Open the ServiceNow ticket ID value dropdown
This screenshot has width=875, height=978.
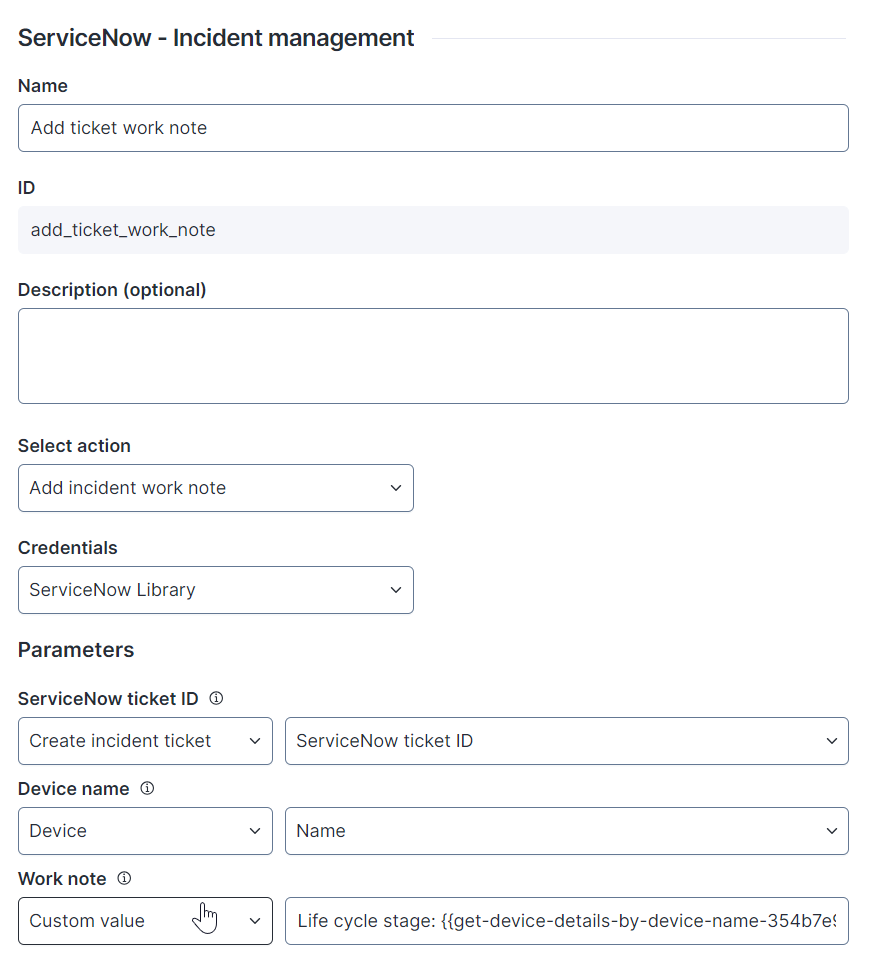(x=567, y=741)
